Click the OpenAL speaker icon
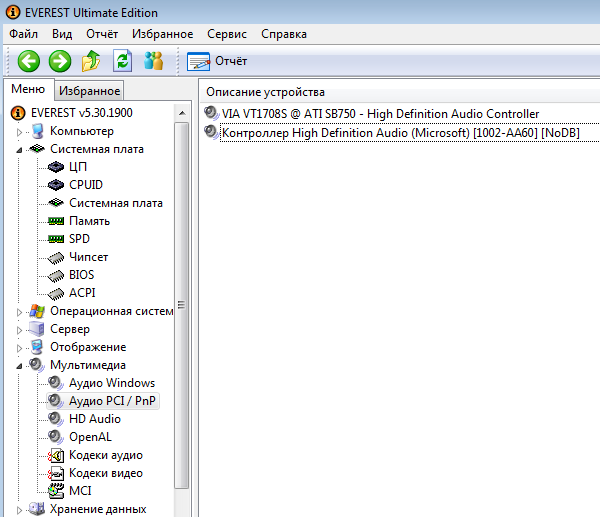The image size is (600, 517). (x=56, y=437)
